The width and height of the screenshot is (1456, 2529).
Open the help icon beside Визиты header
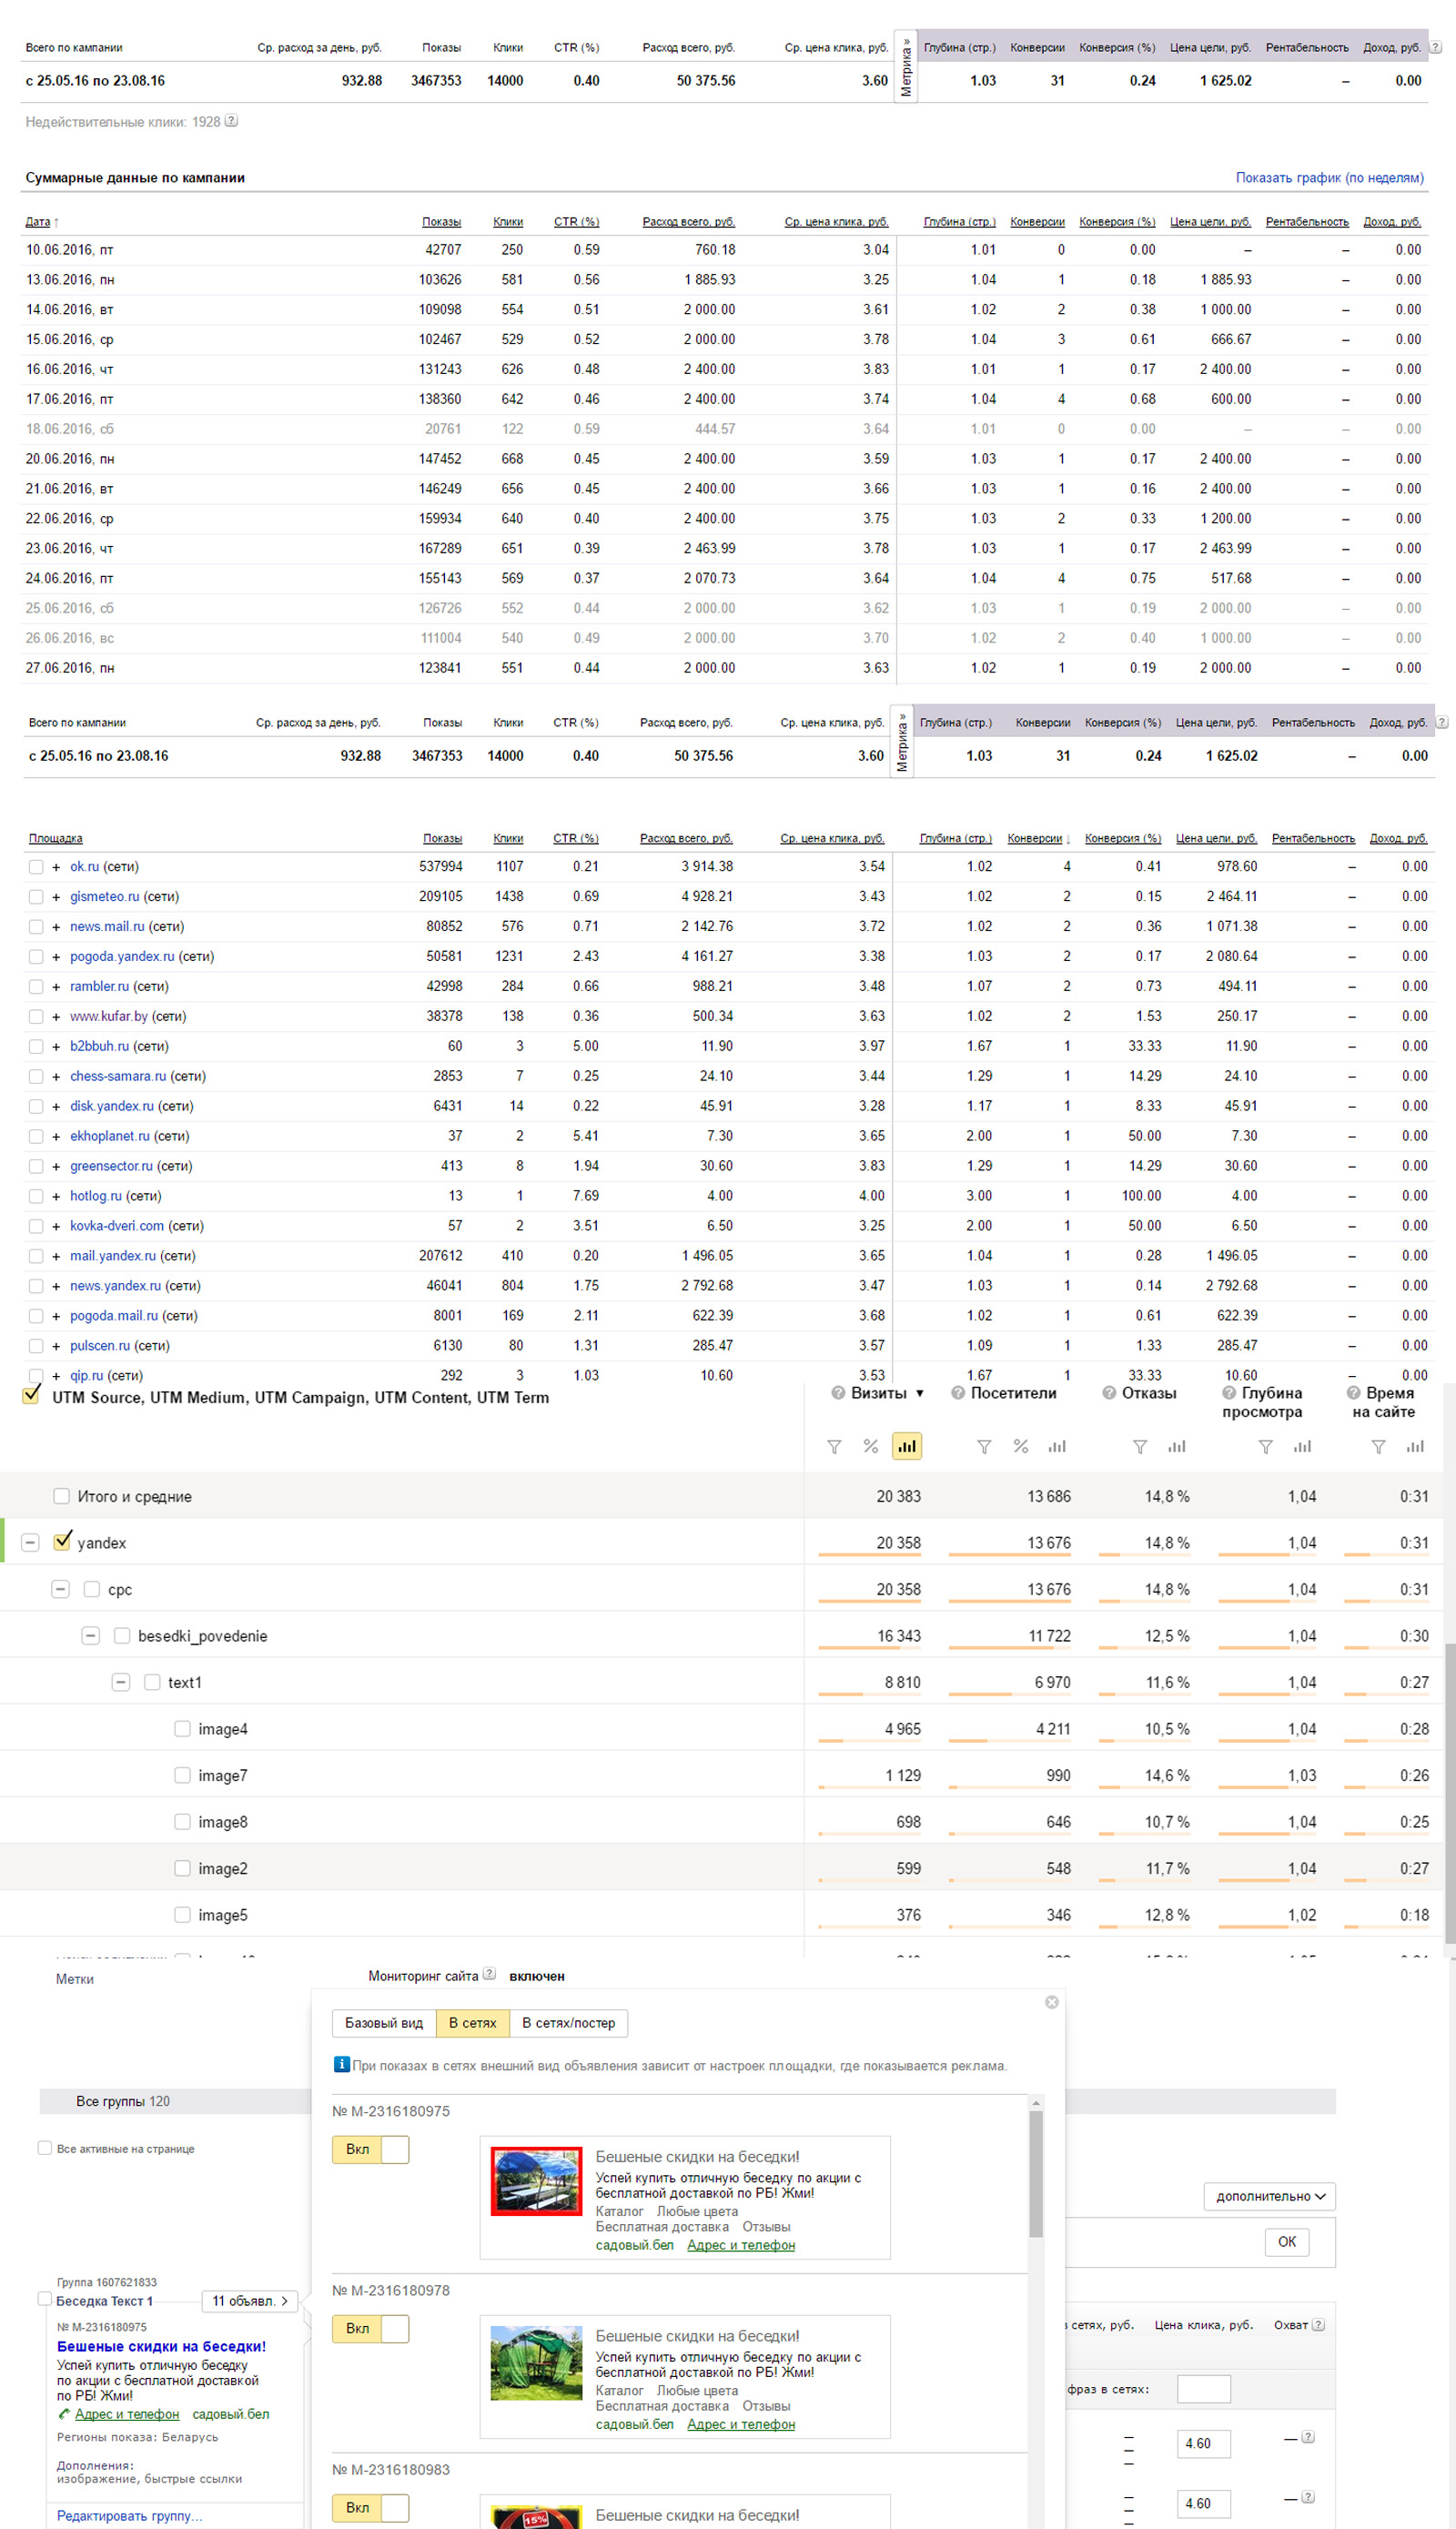(x=838, y=1393)
